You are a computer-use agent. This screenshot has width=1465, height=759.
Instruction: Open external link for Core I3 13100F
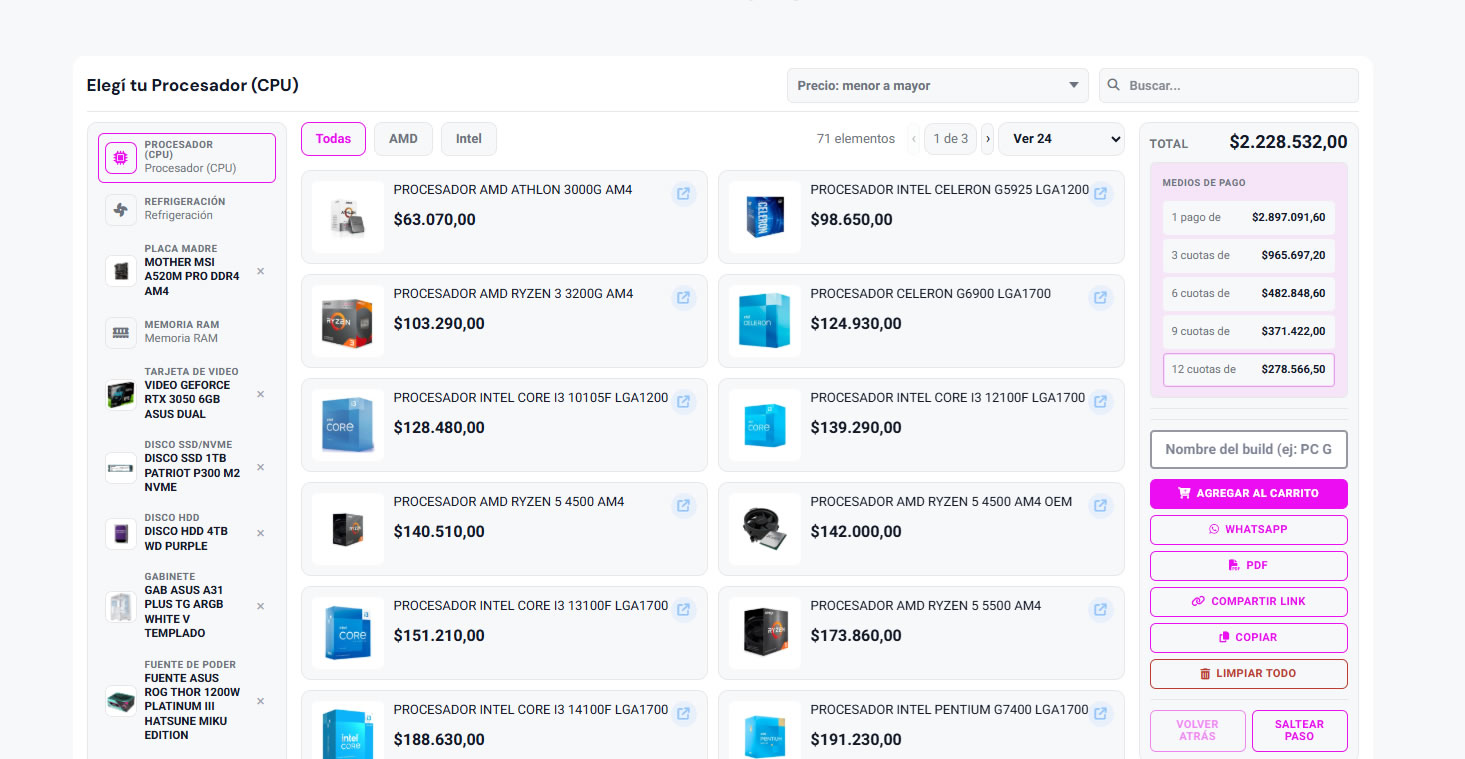coord(684,609)
